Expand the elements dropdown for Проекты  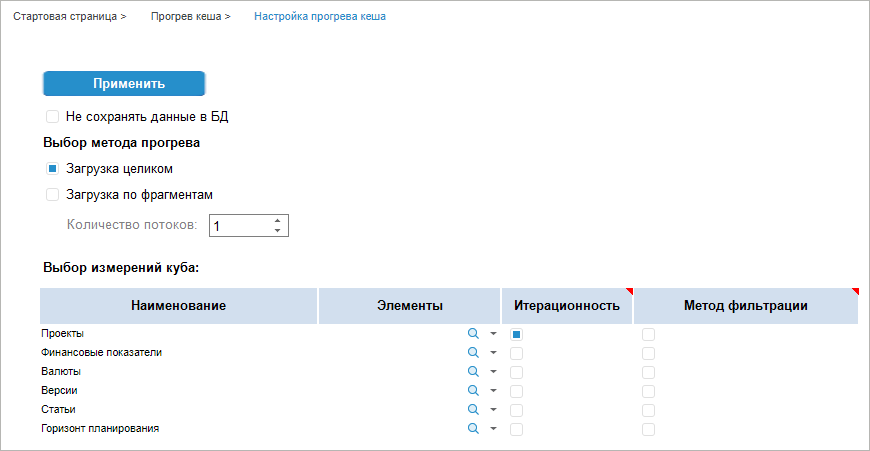(x=493, y=334)
